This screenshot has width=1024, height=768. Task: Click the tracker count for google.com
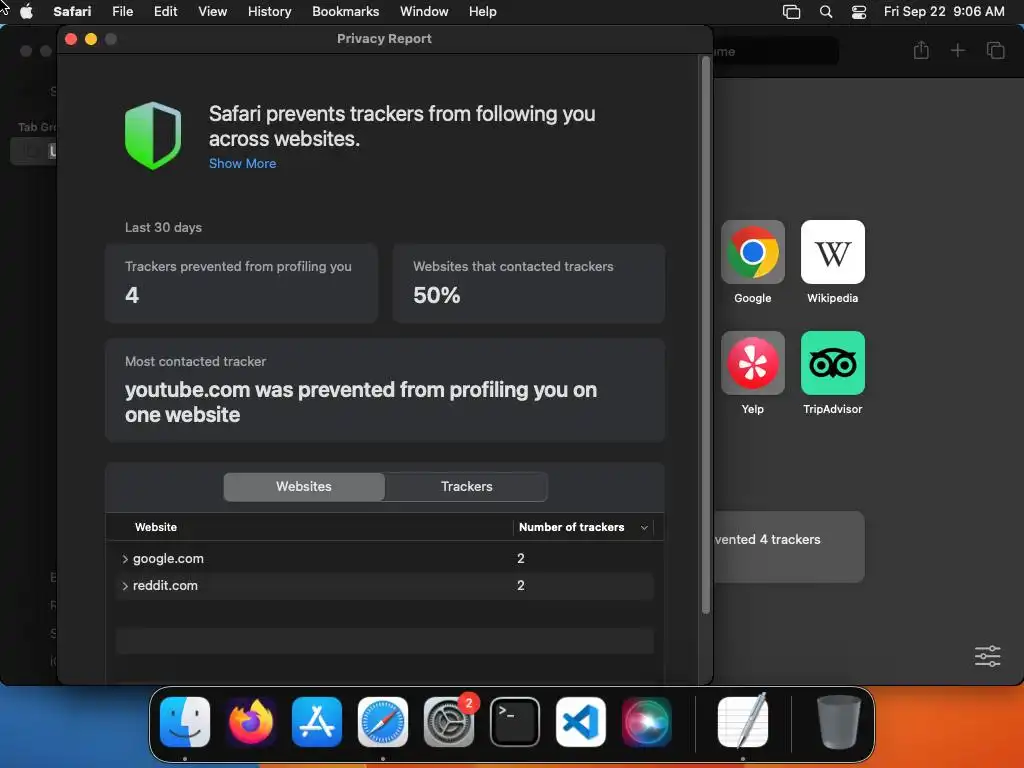click(520, 558)
